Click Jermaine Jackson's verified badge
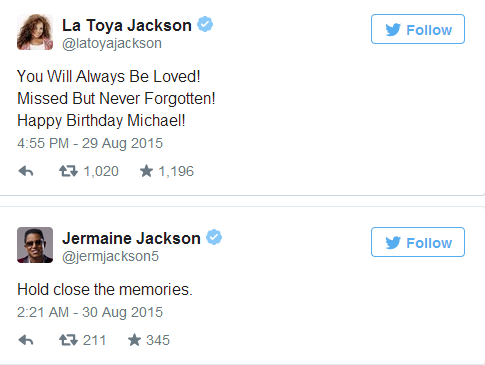The image size is (485, 365). point(214,237)
